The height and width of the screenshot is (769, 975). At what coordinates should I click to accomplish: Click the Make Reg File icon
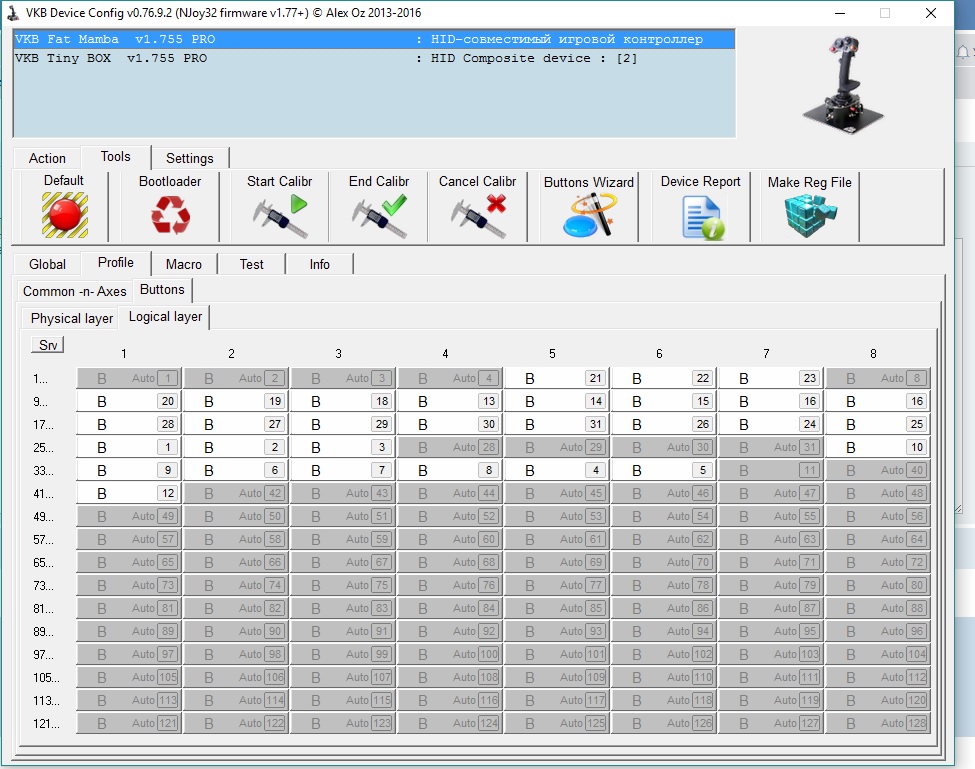[x=809, y=214]
